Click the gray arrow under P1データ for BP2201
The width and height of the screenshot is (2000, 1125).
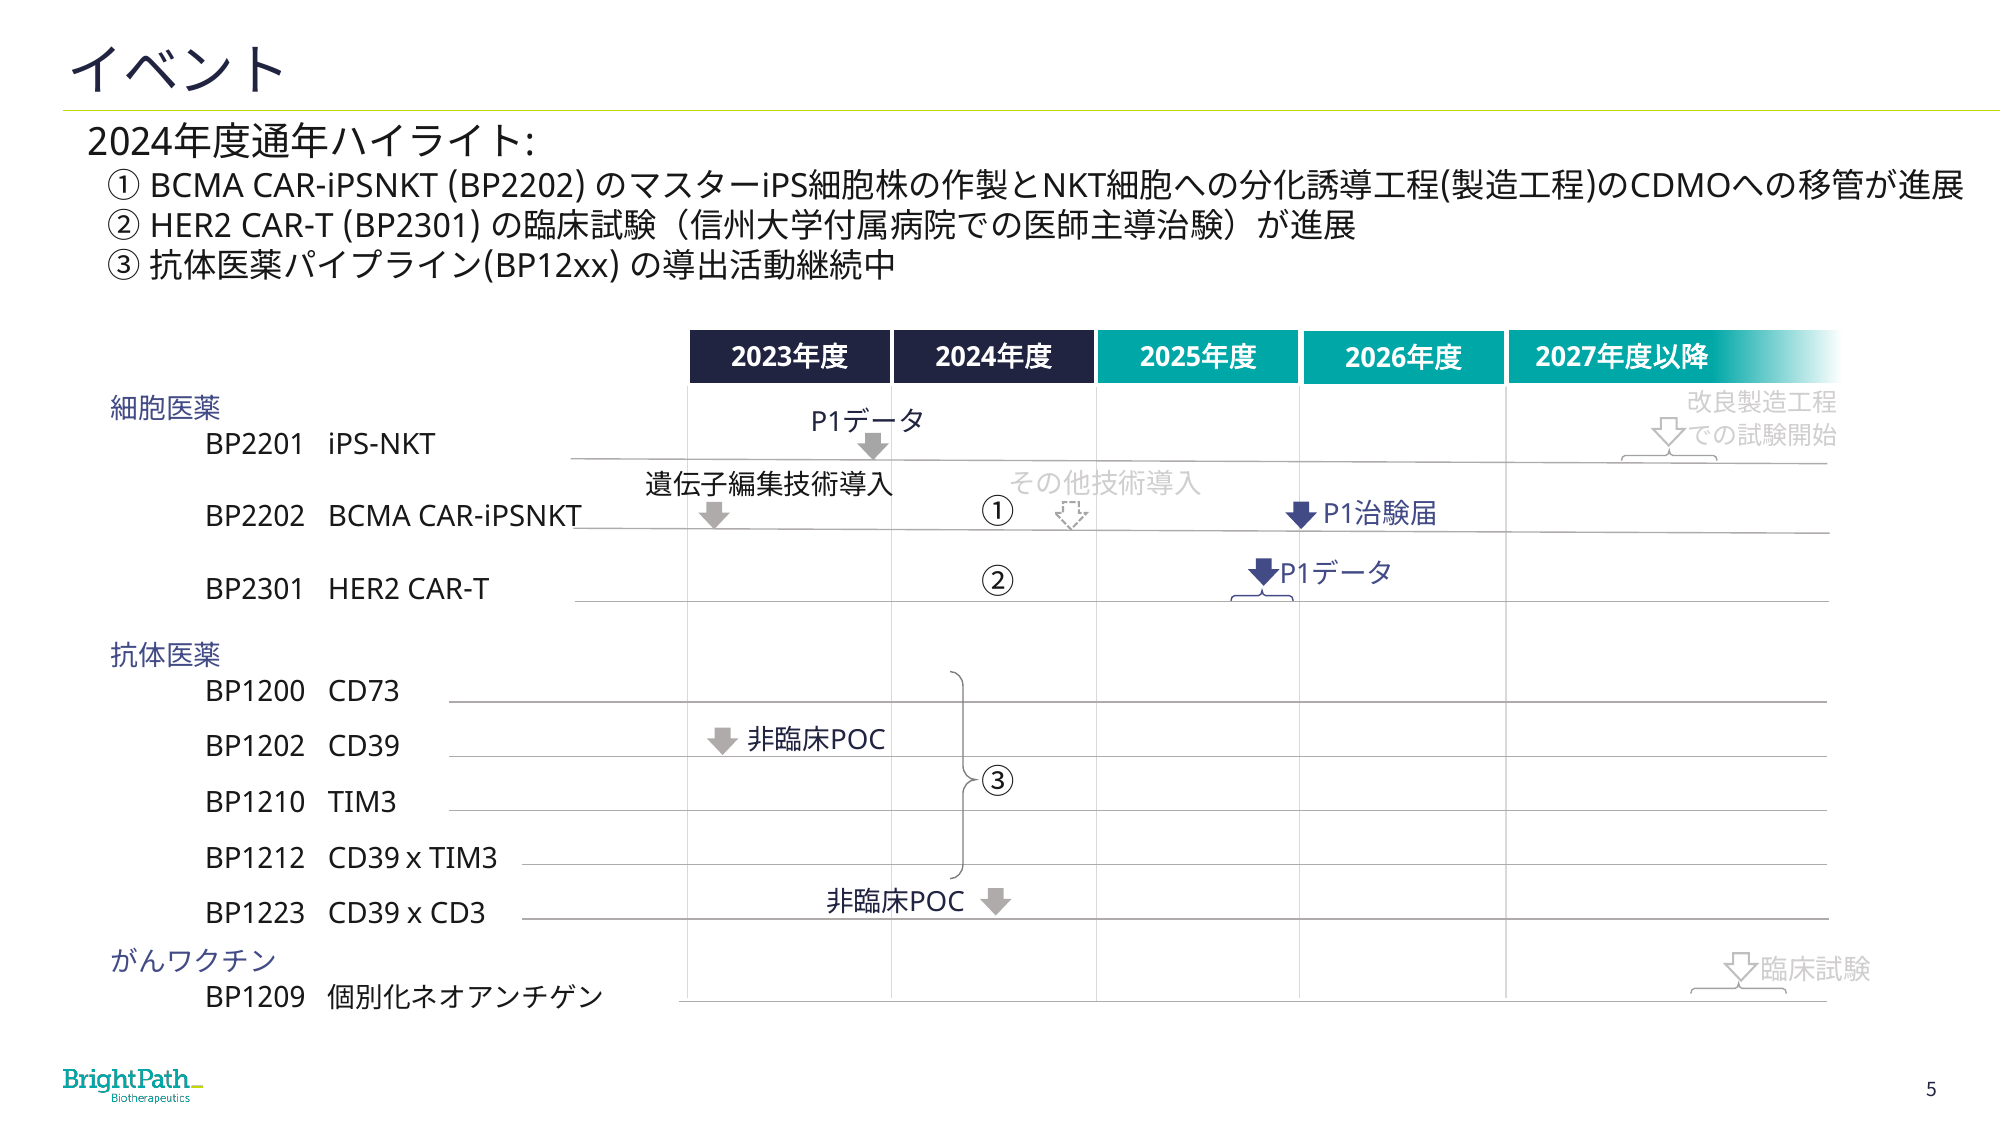[873, 445]
